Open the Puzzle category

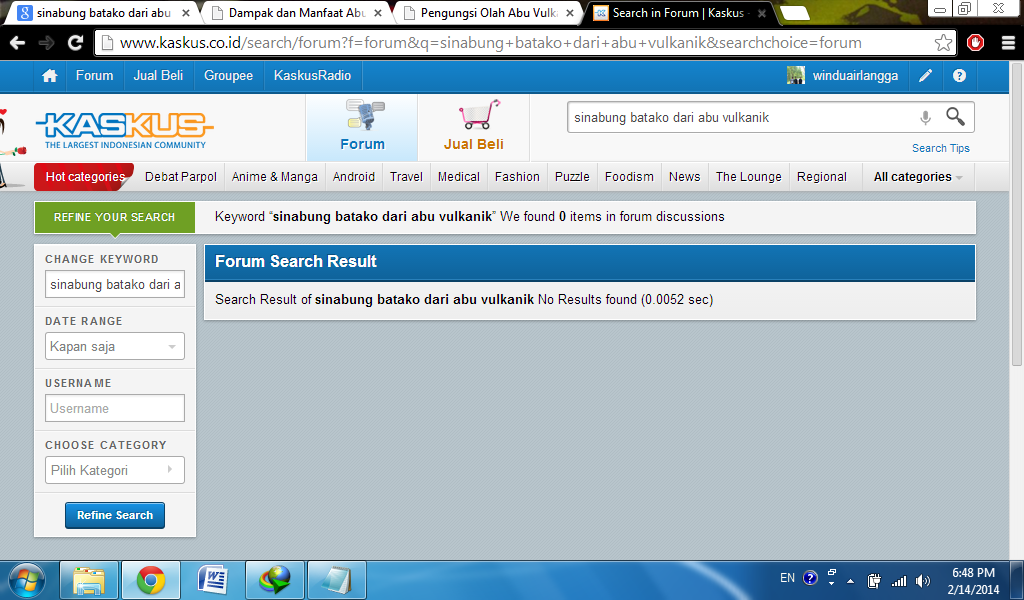(x=572, y=177)
